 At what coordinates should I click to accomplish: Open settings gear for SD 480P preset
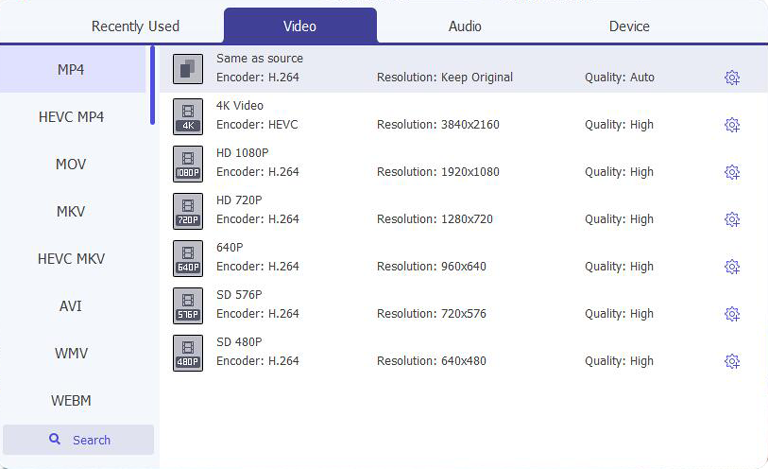coord(732,361)
